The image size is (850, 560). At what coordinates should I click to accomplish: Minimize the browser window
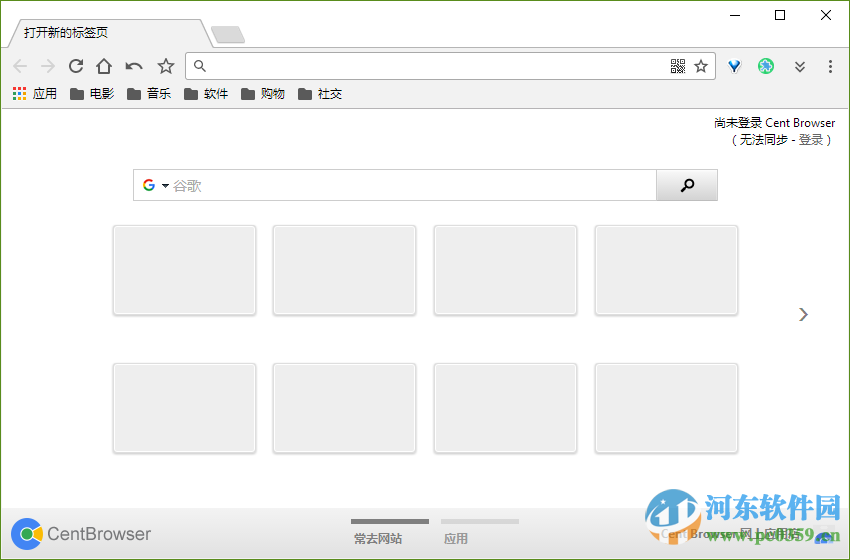click(x=735, y=15)
